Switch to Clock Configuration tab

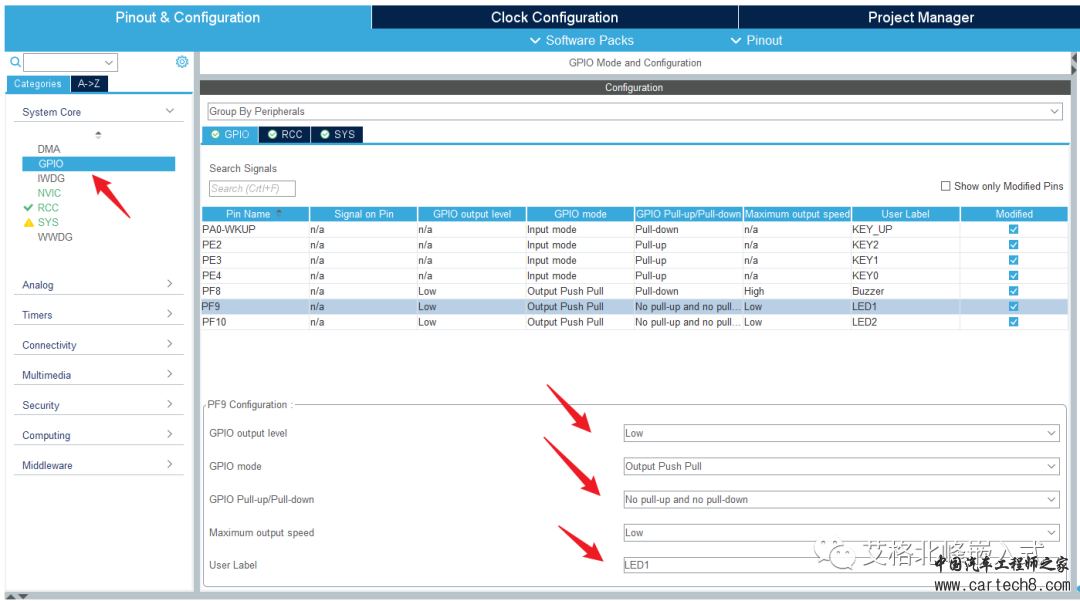[x=554, y=17]
